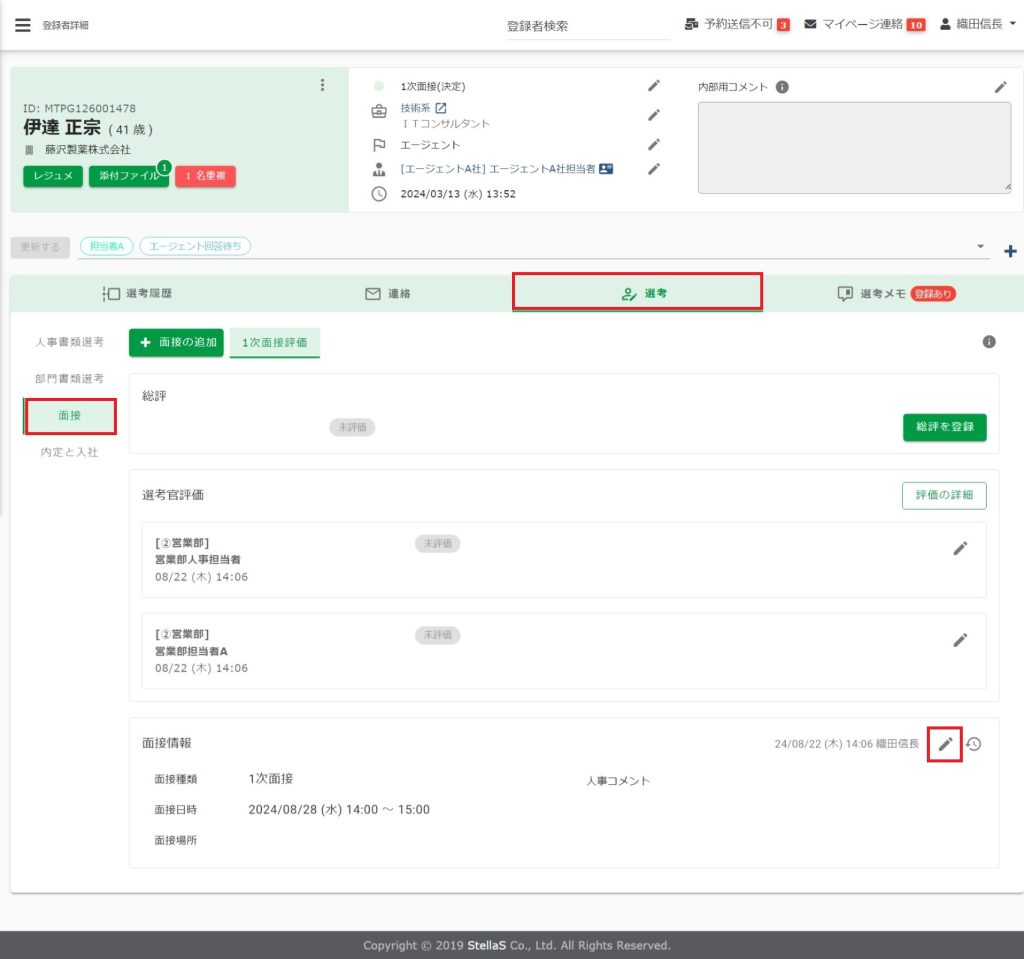Expand the tag selection dropdown arrow

[980, 246]
